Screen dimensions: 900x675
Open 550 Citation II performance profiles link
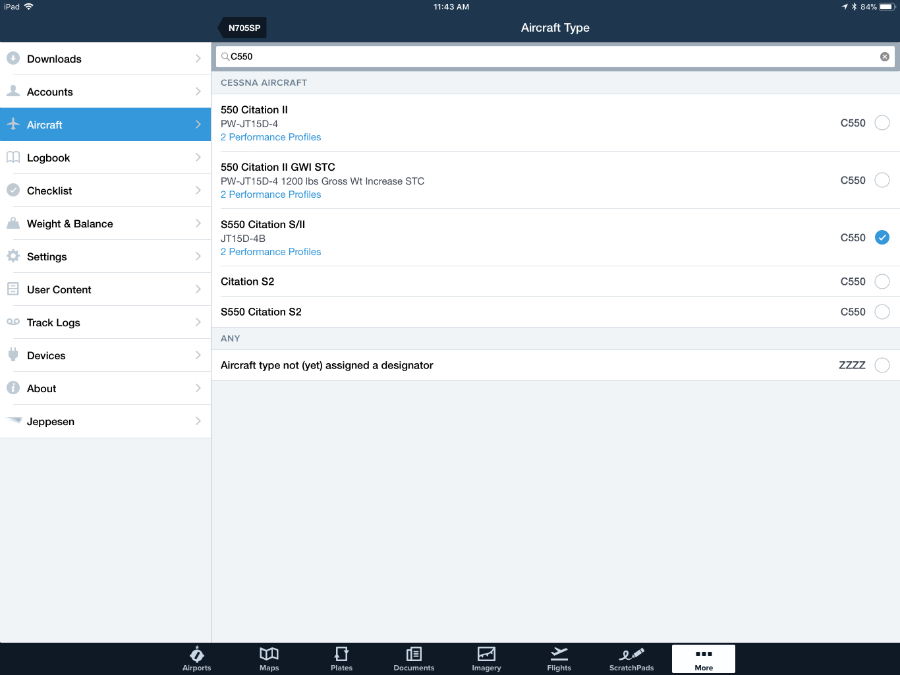271,137
